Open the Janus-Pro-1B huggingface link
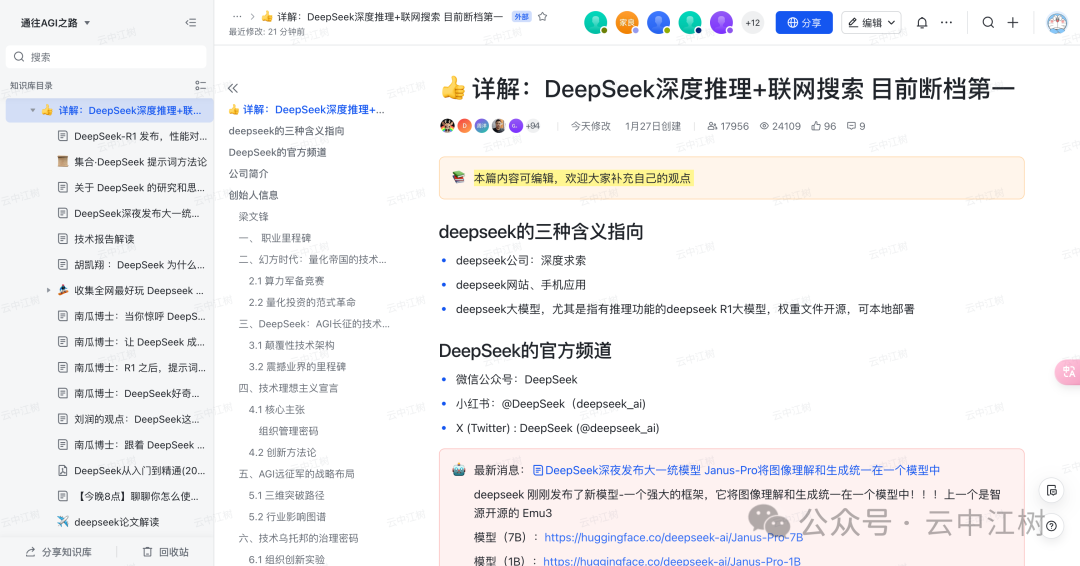Image resolution: width=1080 pixels, height=566 pixels. [672, 560]
